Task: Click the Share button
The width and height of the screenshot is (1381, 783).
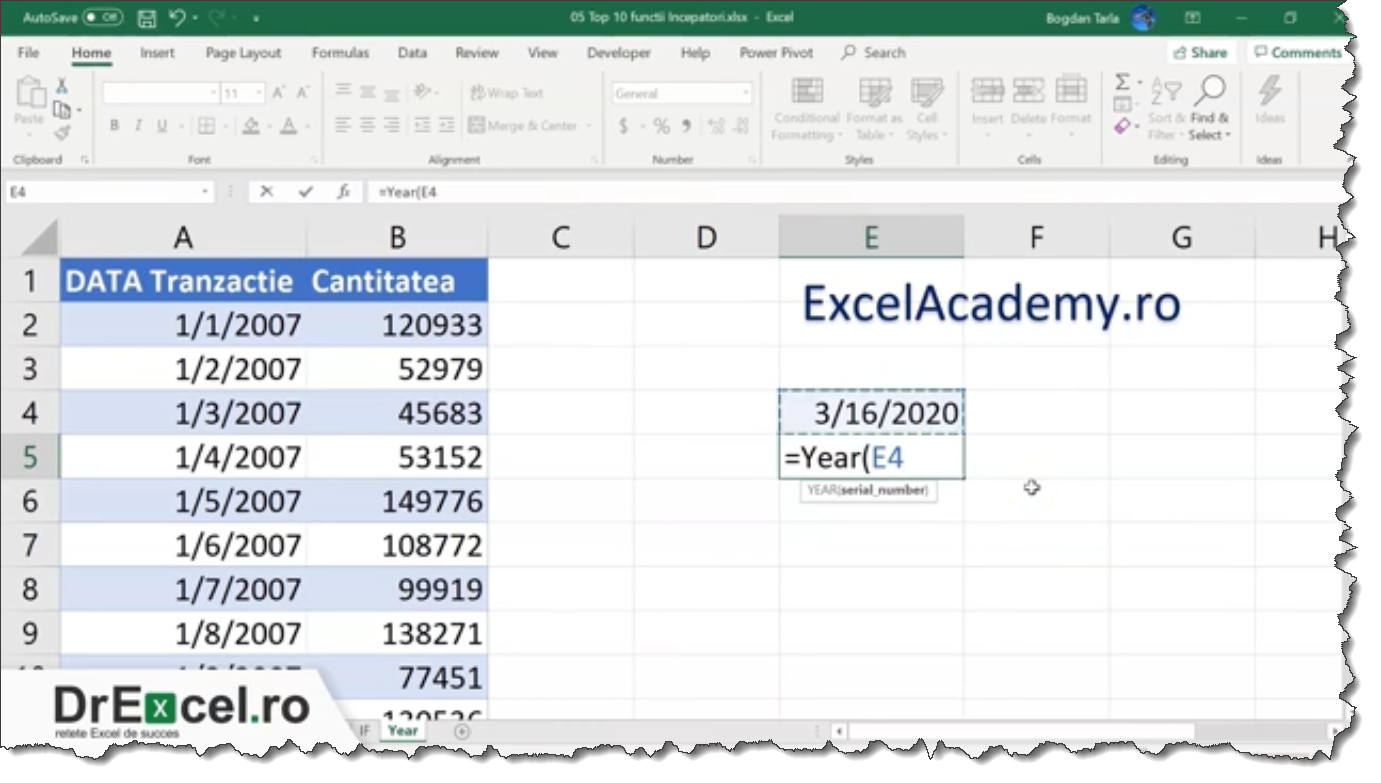Action: (x=1199, y=52)
